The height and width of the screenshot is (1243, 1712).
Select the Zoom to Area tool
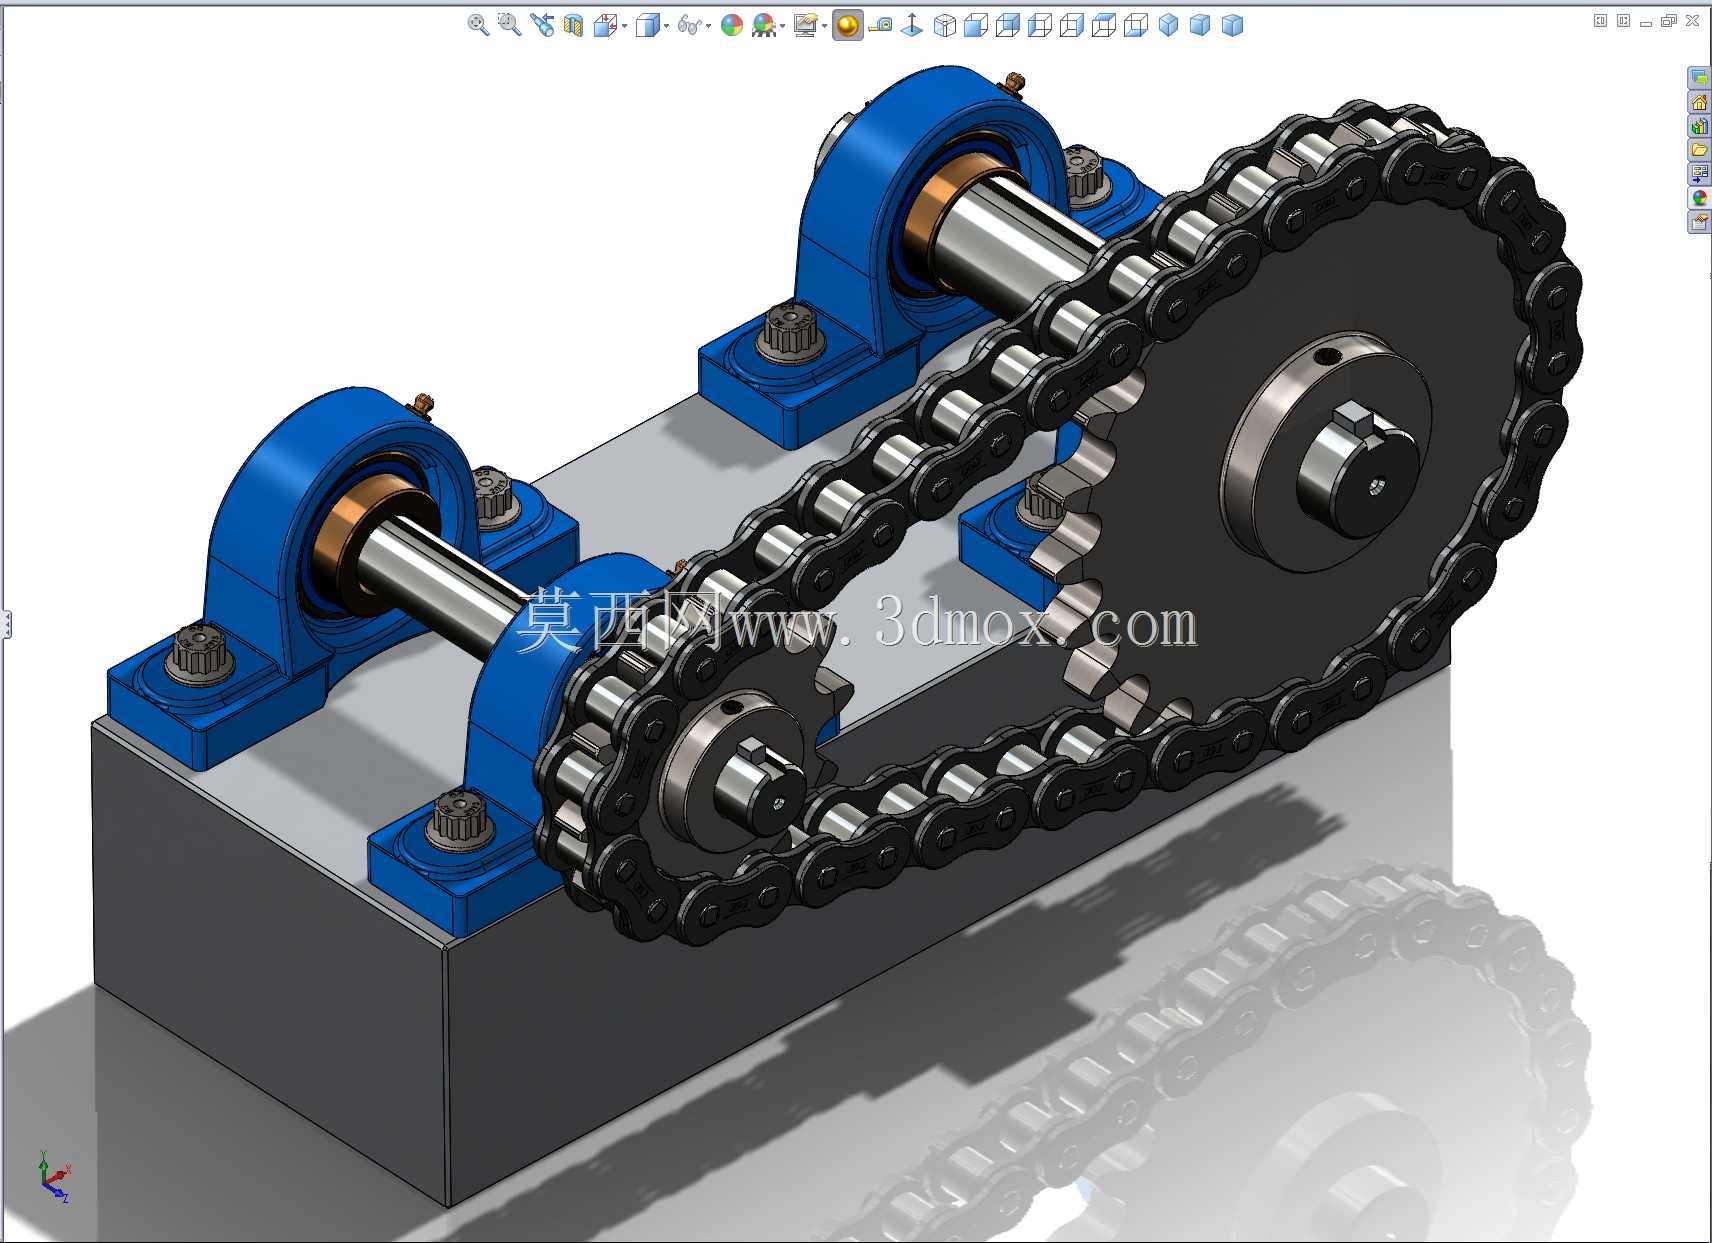509,25
